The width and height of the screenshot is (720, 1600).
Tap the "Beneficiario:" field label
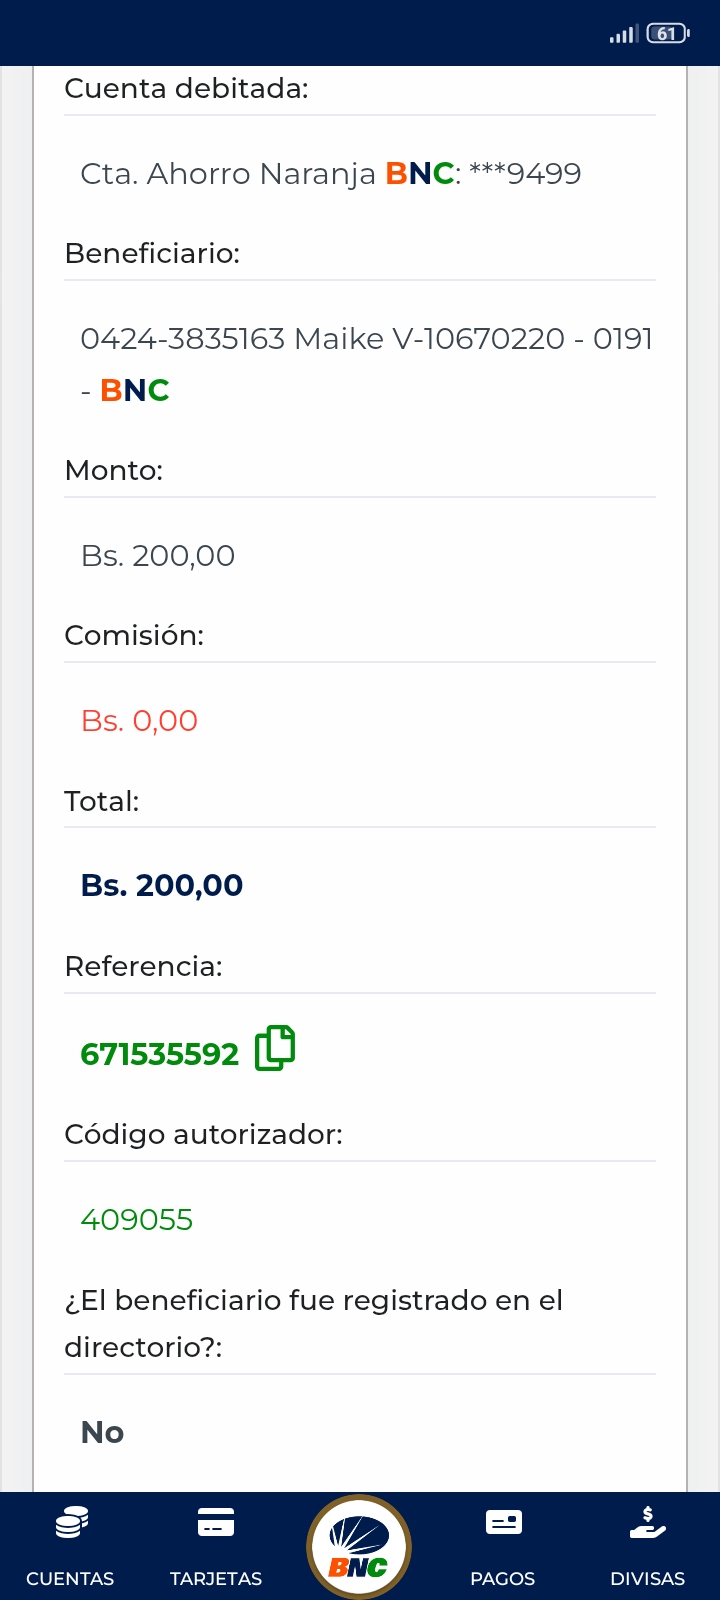pyautogui.click(x=152, y=254)
